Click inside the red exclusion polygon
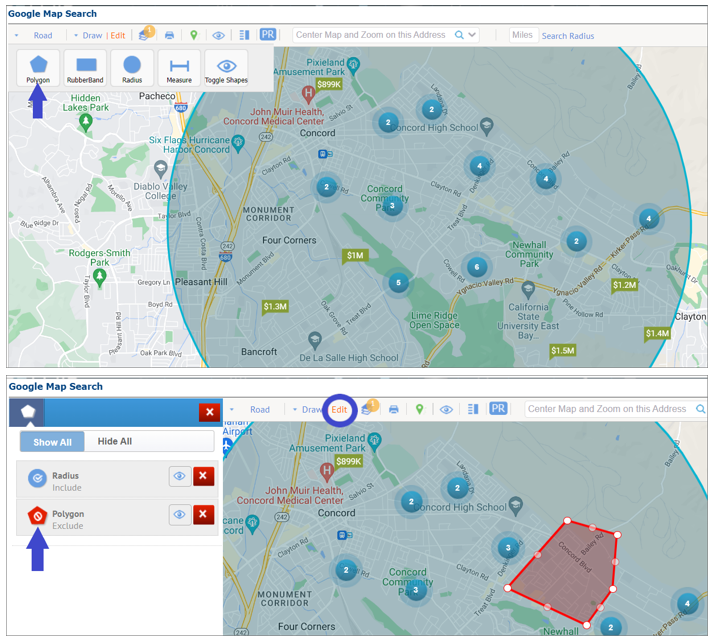This screenshot has height=640, width=712. click(x=572, y=572)
